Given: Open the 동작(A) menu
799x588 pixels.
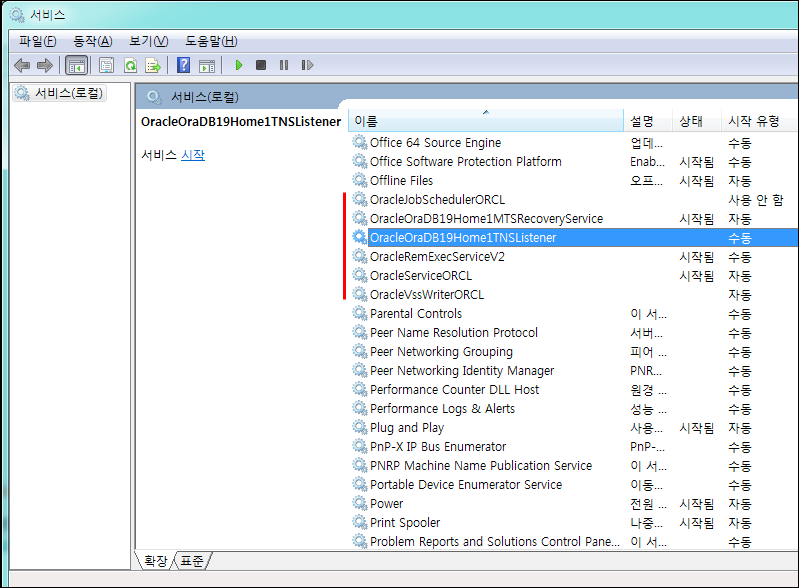Looking at the screenshot, I should pyautogui.click(x=93, y=41).
